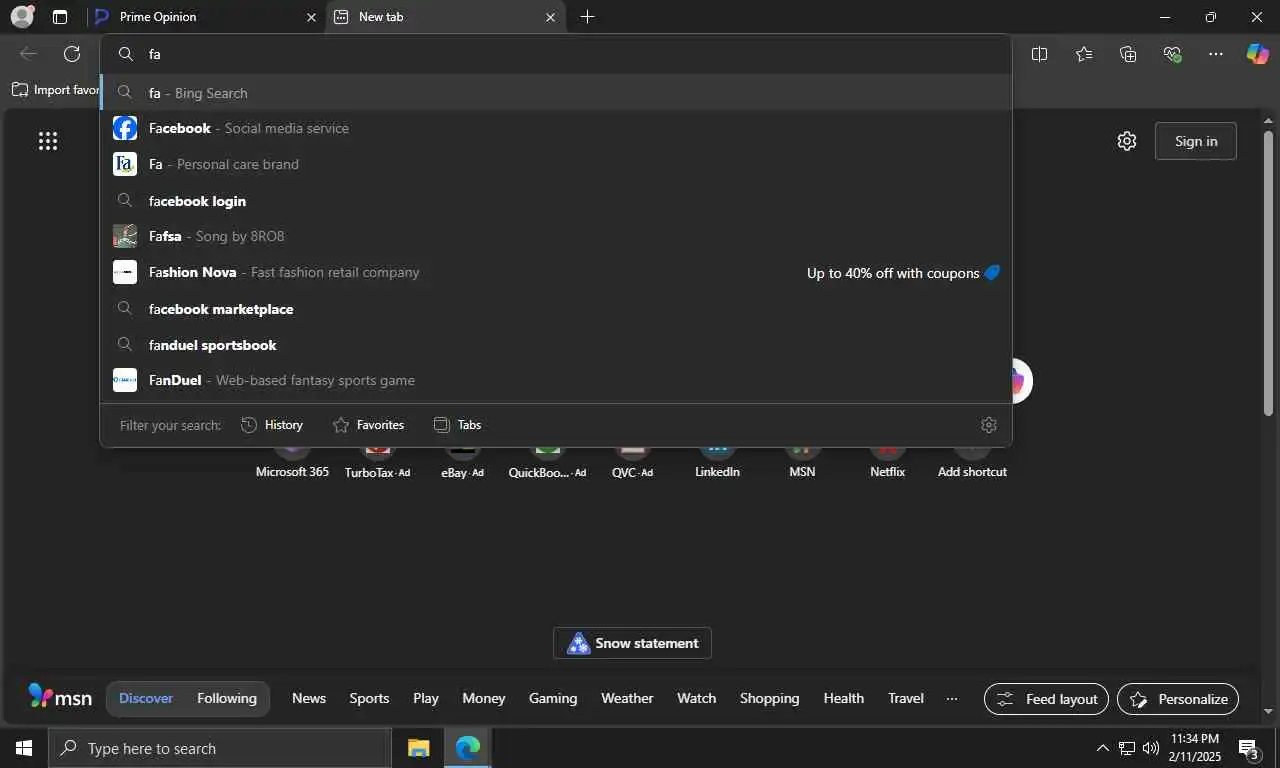Open the Collections icon in toolbar
Viewport: 1280px width, 768px height.
pos(1128,54)
